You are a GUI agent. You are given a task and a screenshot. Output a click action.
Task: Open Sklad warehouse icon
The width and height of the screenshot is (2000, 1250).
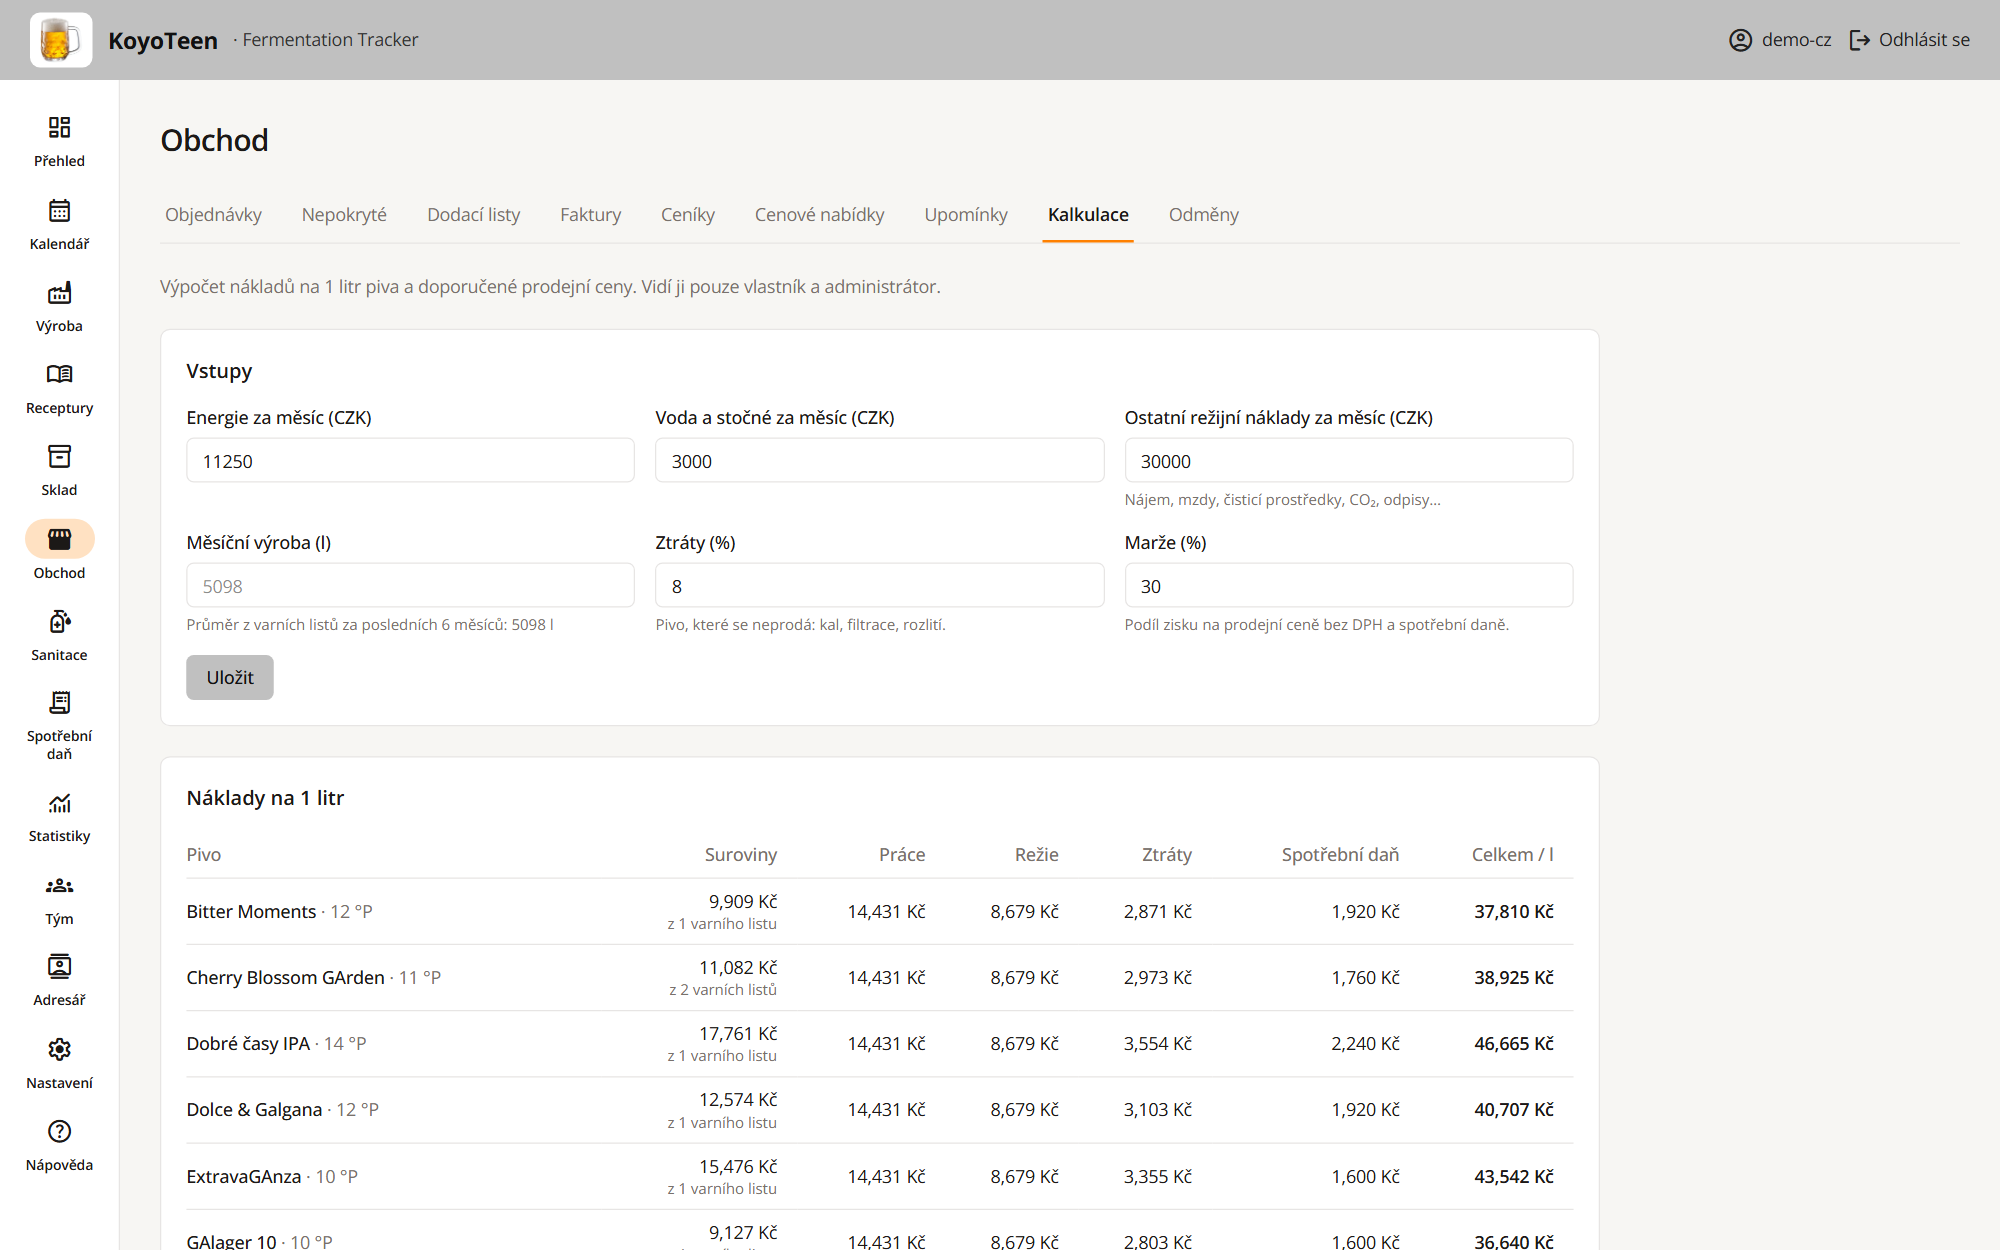(59, 456)
